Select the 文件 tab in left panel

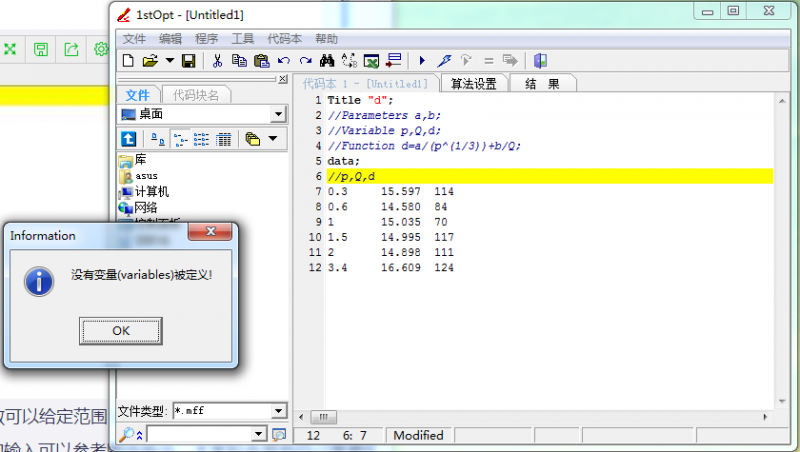coord(138,95)
